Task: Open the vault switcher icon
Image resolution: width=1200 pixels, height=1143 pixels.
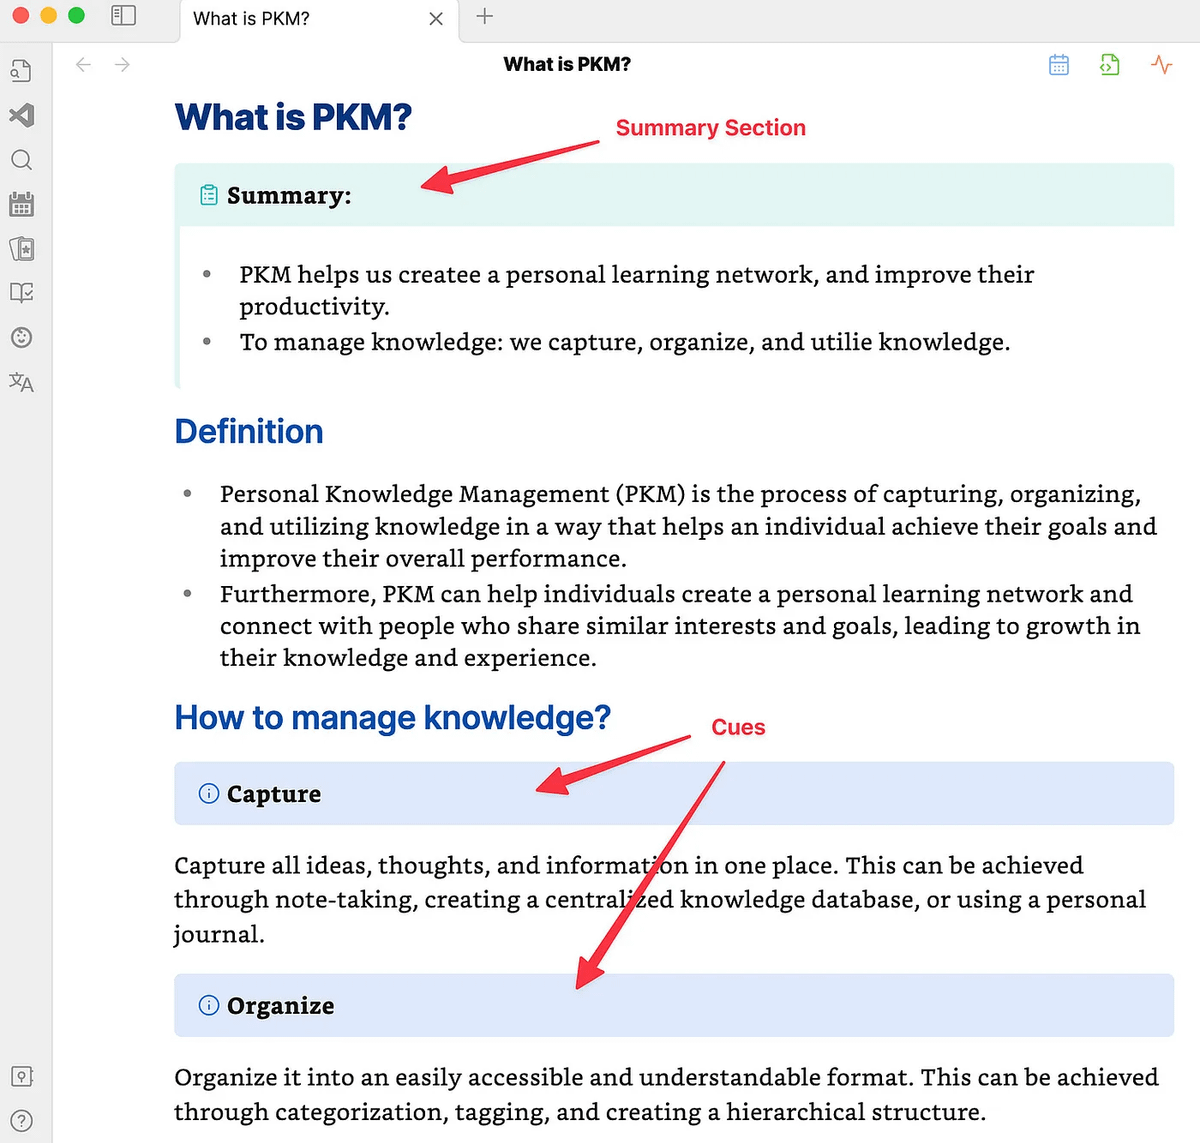Action: (x=21, y=1076)
